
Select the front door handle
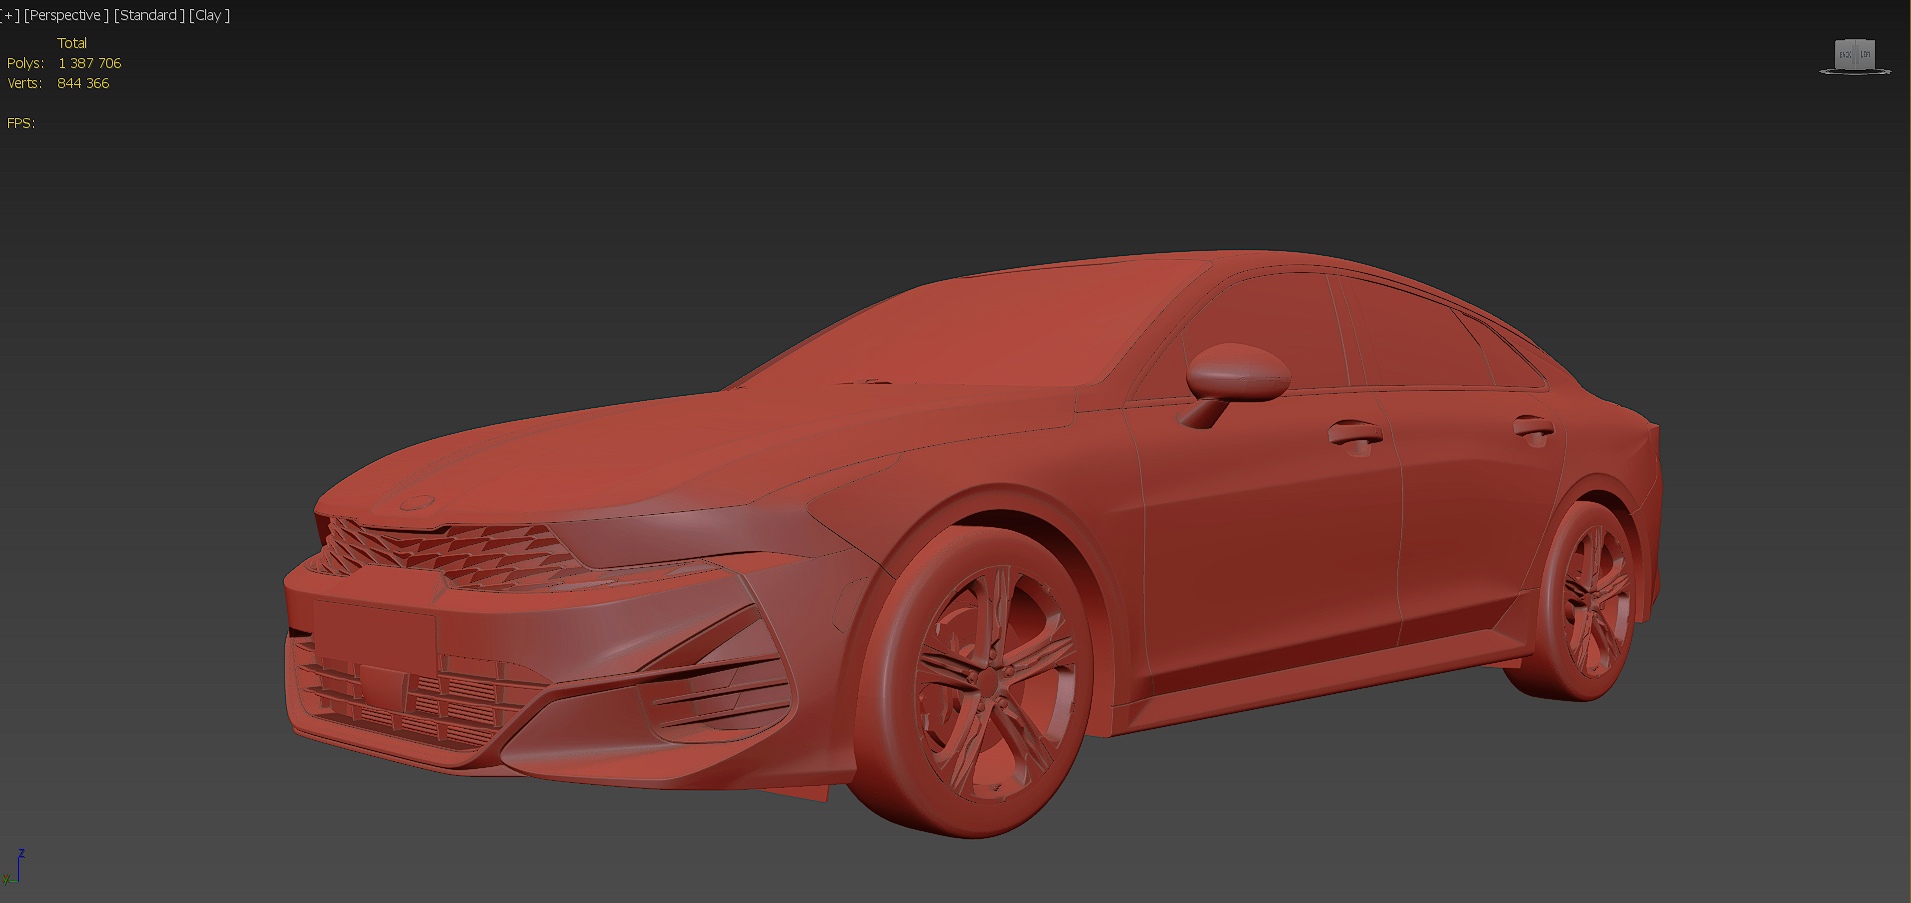[x=1355, y=433]
